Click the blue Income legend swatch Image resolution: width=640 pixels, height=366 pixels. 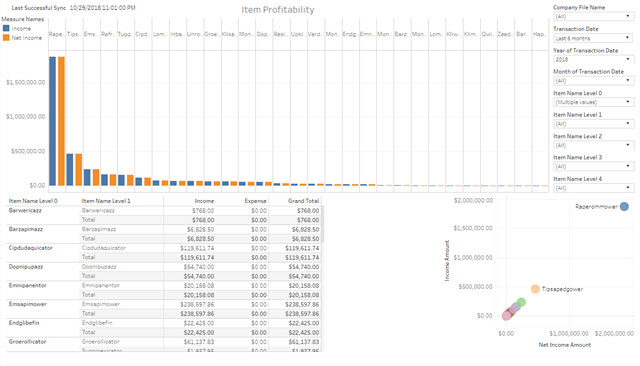point(6,29)
